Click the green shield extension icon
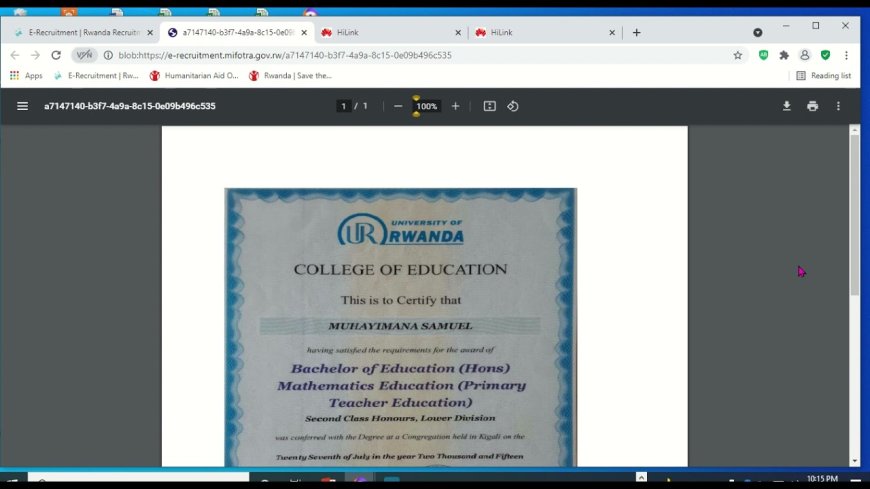 click(x=826, y=55)
